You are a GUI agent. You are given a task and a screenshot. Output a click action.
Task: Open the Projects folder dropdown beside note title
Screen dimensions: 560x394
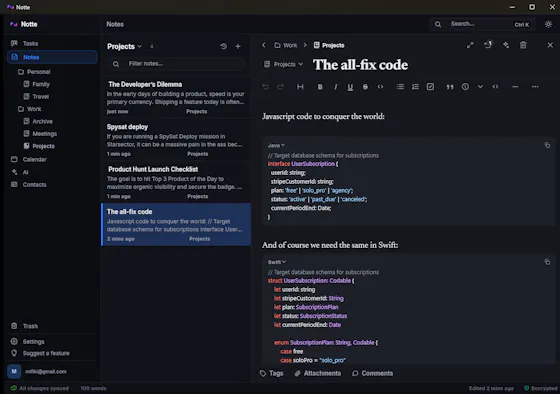point(284,64)
